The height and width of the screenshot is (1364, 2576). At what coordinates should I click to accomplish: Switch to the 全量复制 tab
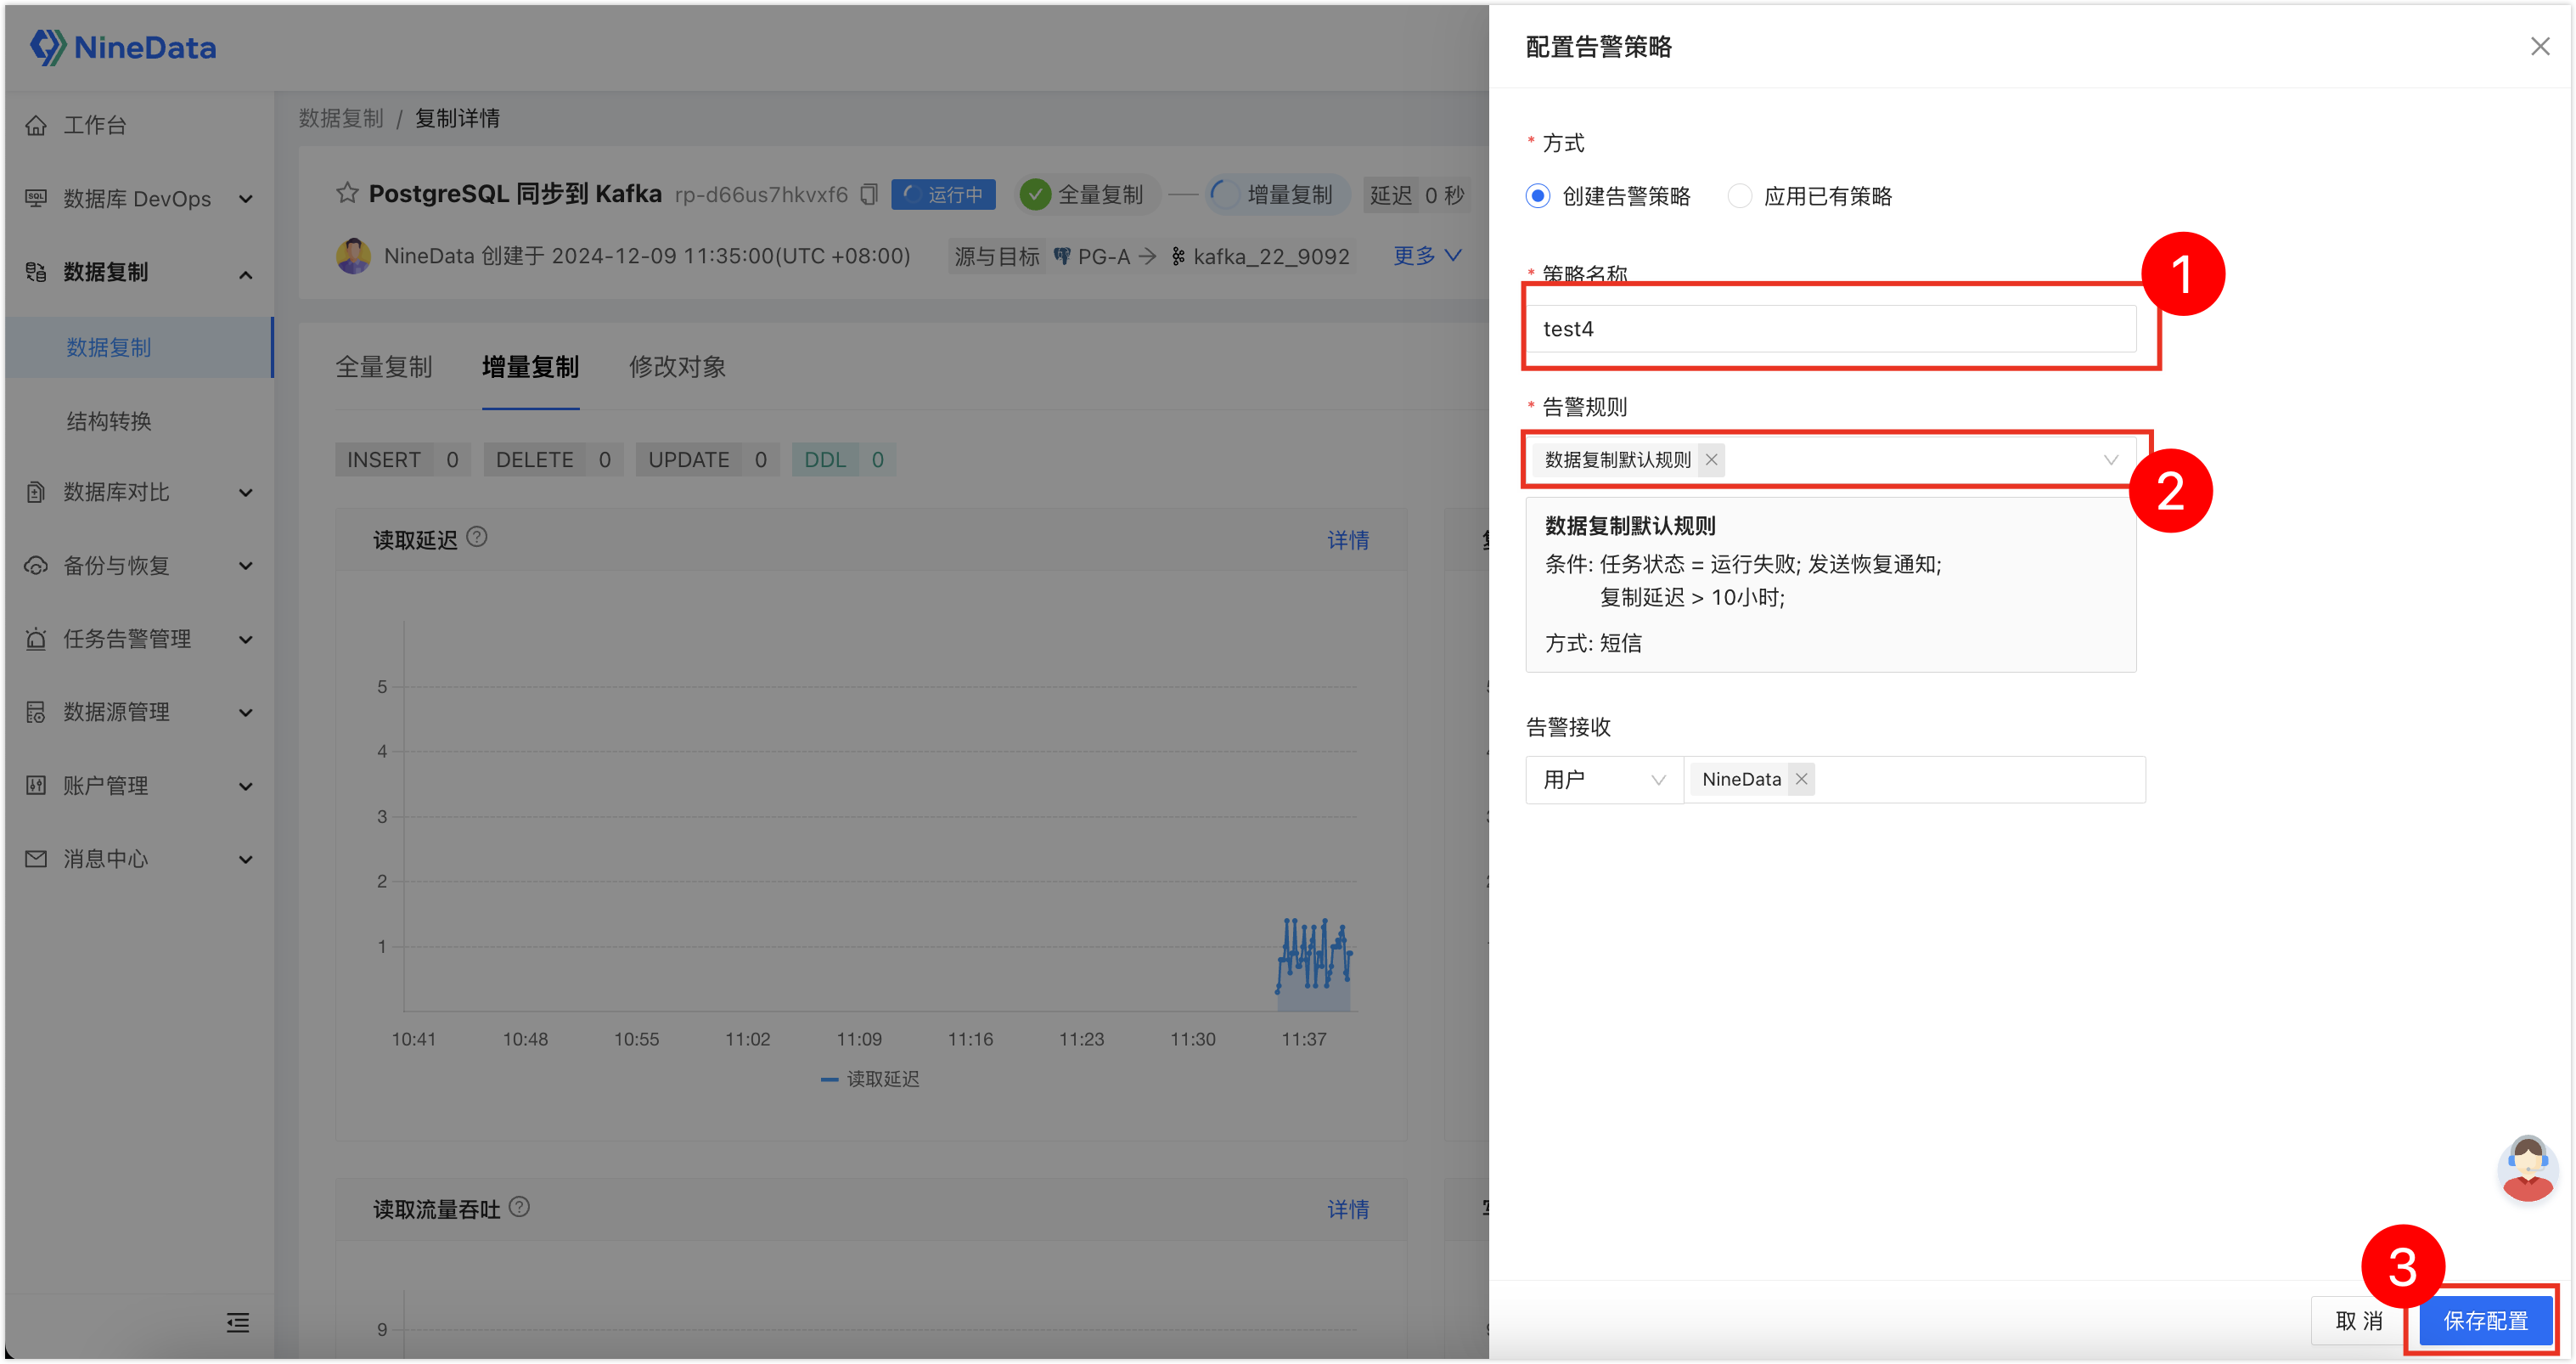[384, 367]
